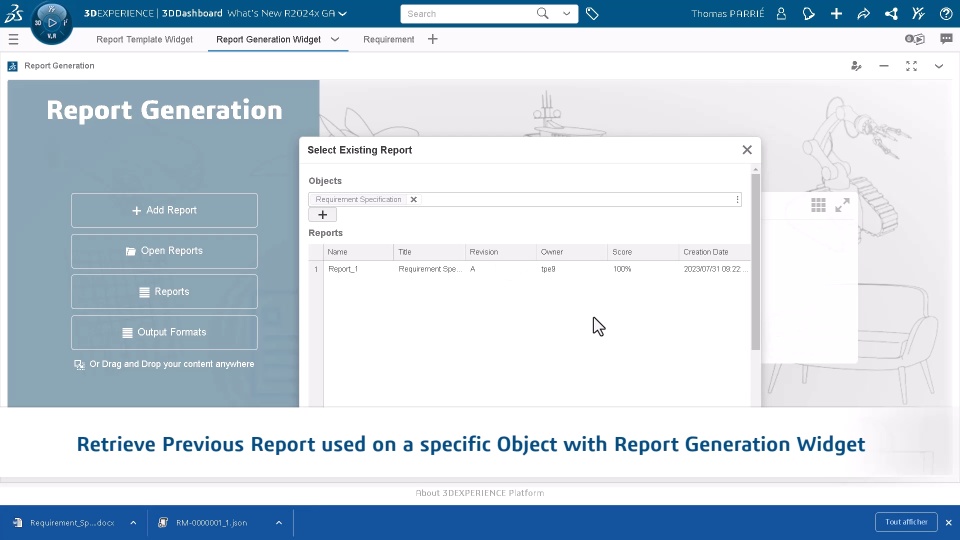Sort by the Name column header
960x540 pixels.
coord(358,252)
